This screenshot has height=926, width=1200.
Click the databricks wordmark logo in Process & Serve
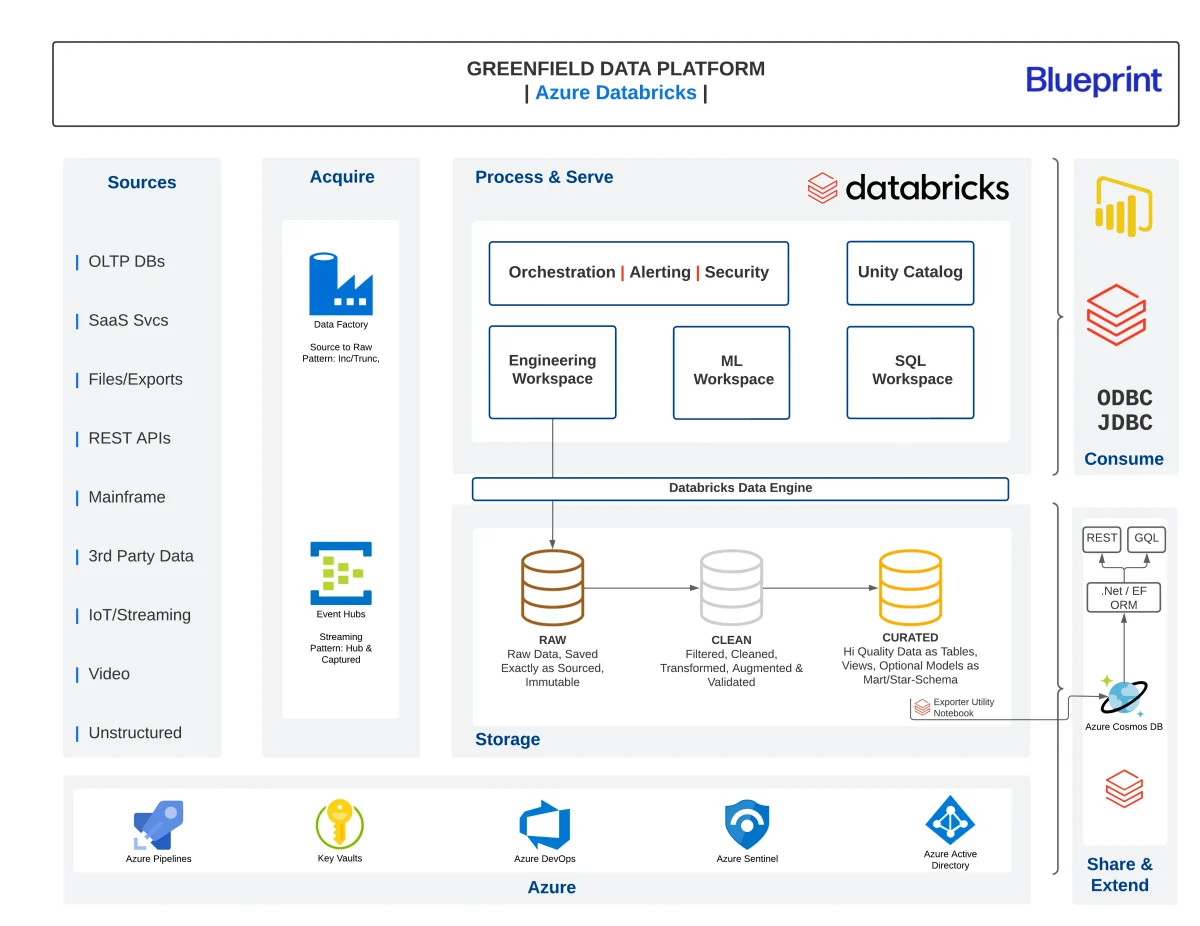[x=908, y=187]
